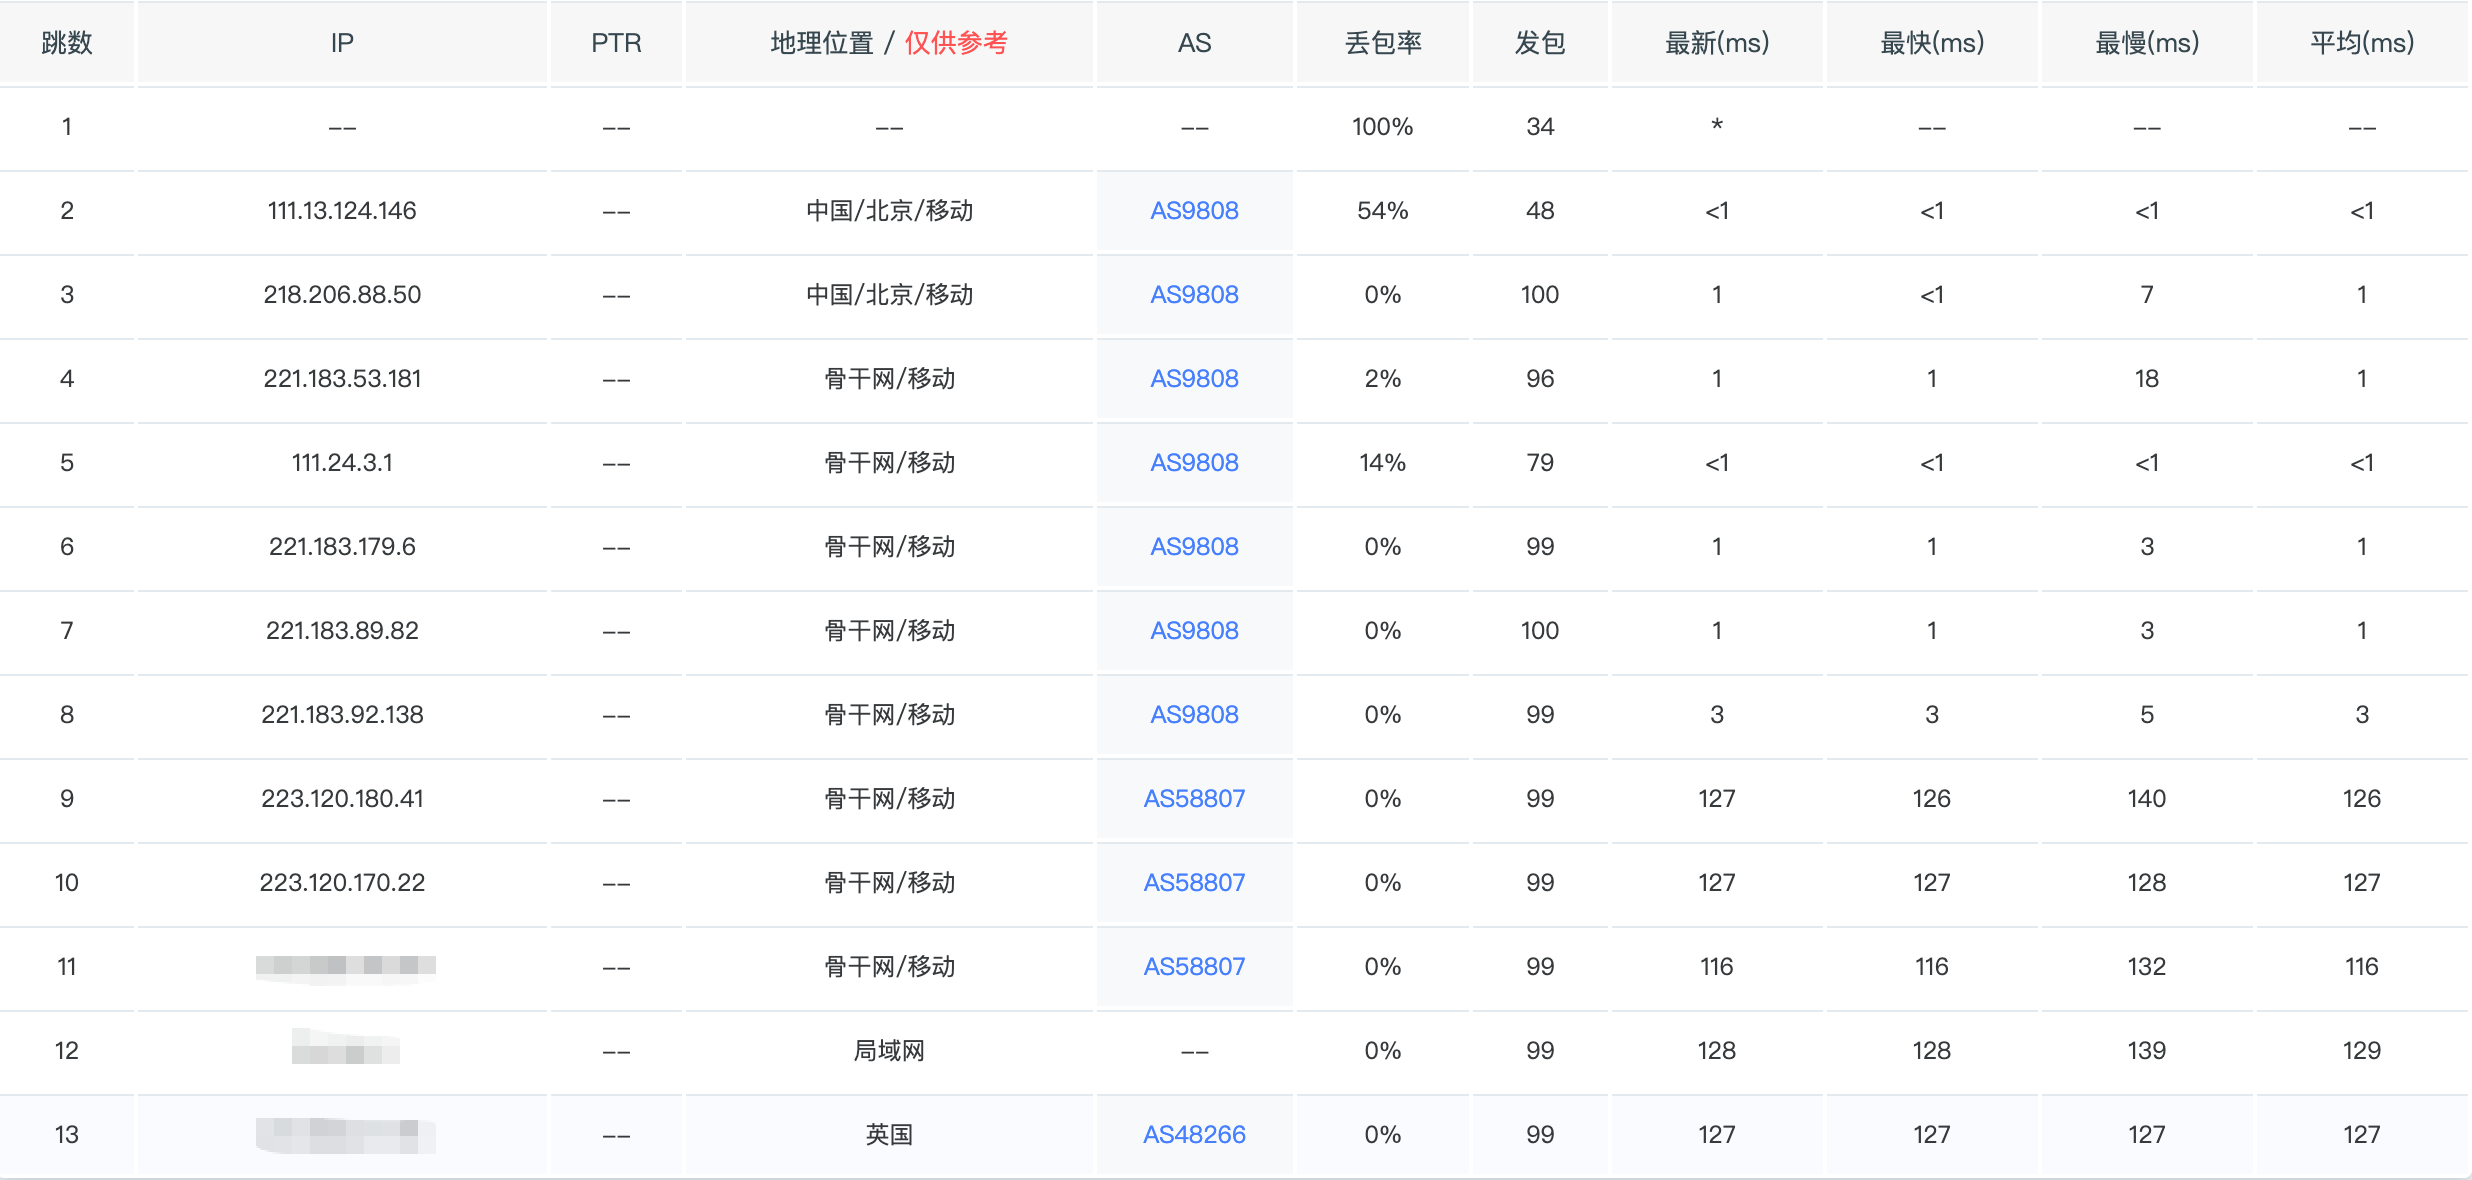Open AS48266 link in hop 13
This screenshot has height=1180, width=2472.
tap(1194, 1135)
